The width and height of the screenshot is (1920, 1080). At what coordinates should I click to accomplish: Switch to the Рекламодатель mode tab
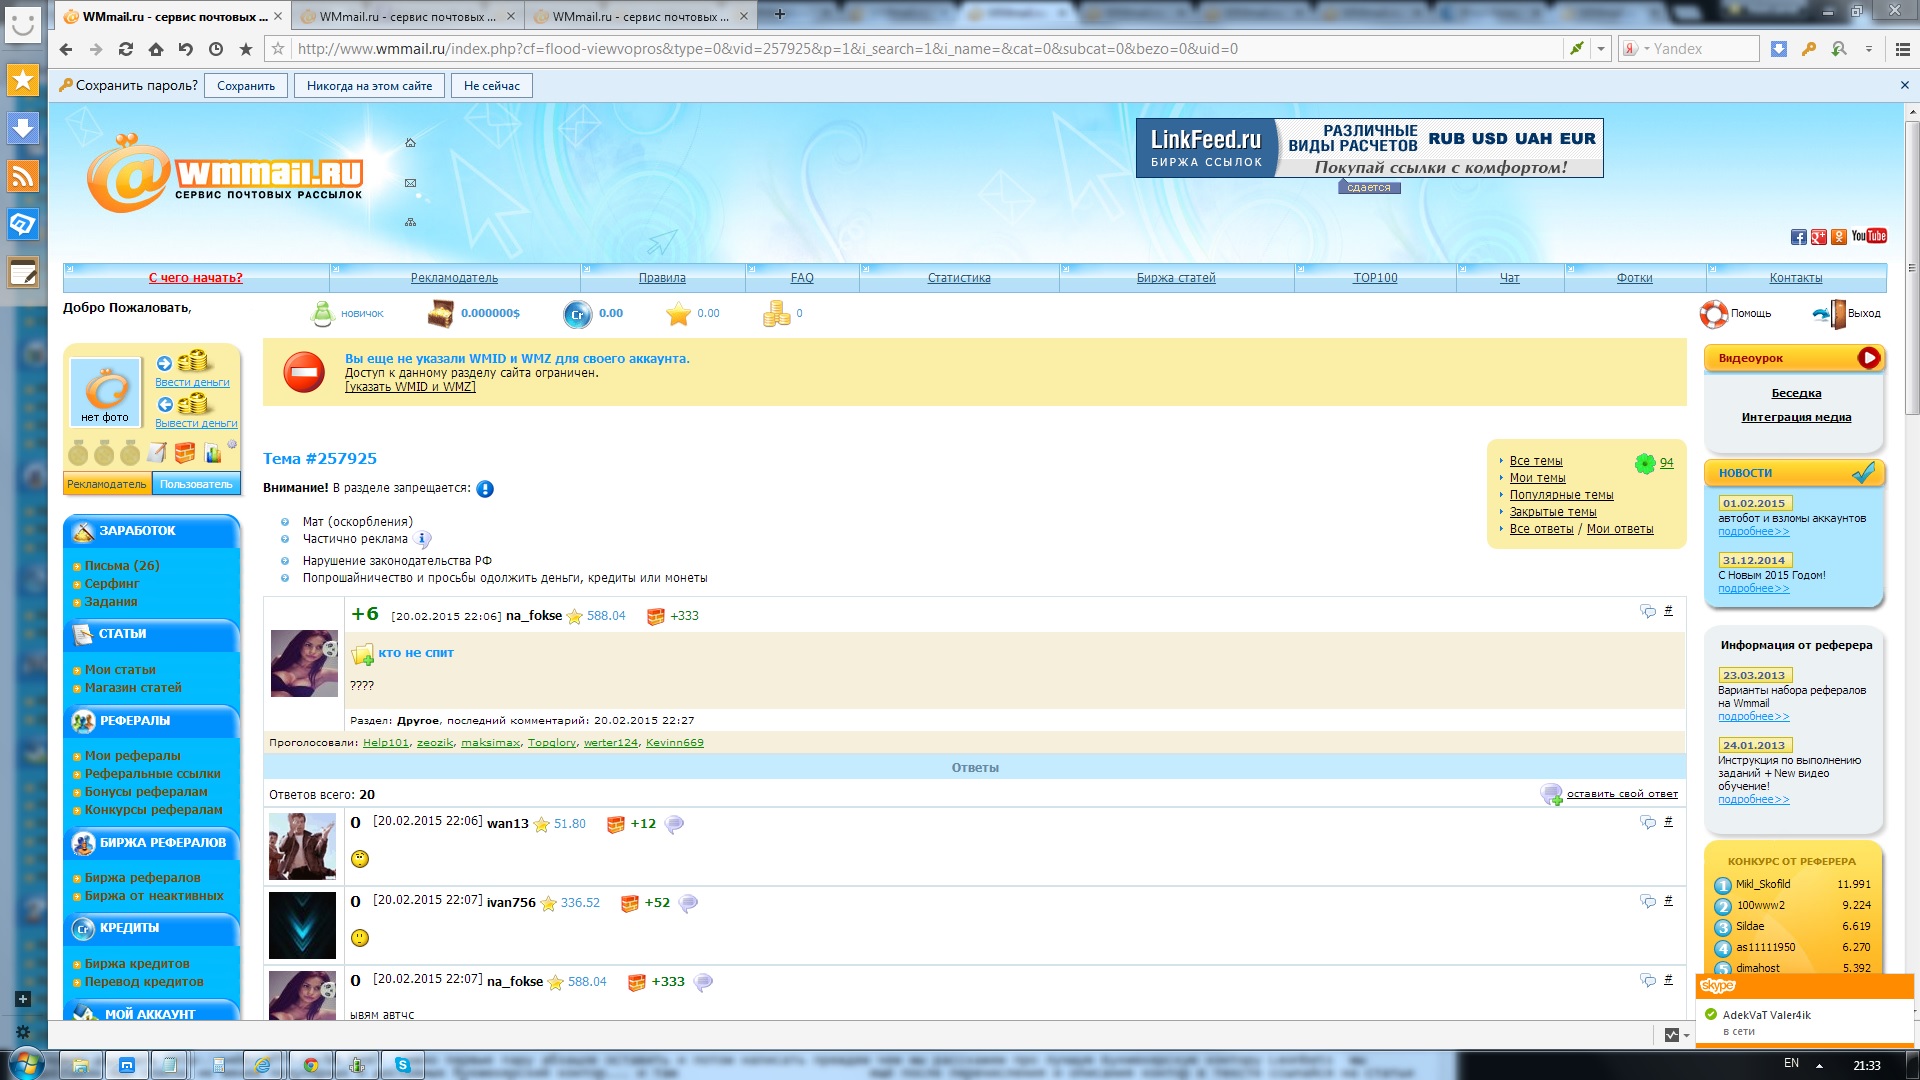(107, 485)
